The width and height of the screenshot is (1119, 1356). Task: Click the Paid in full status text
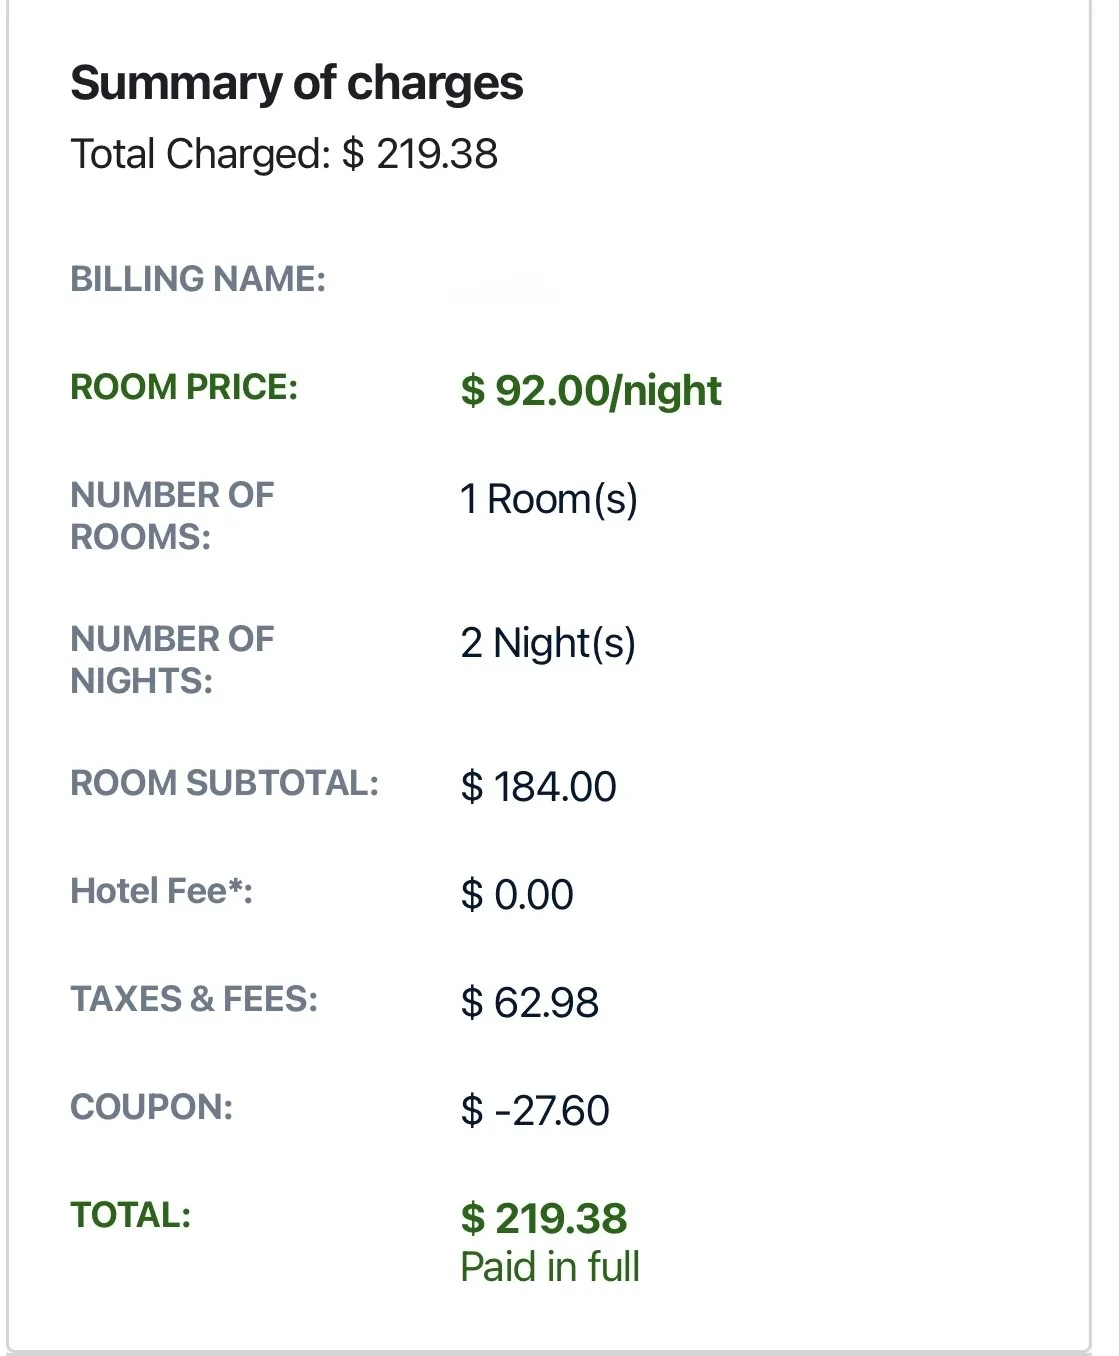[550, 1267]
